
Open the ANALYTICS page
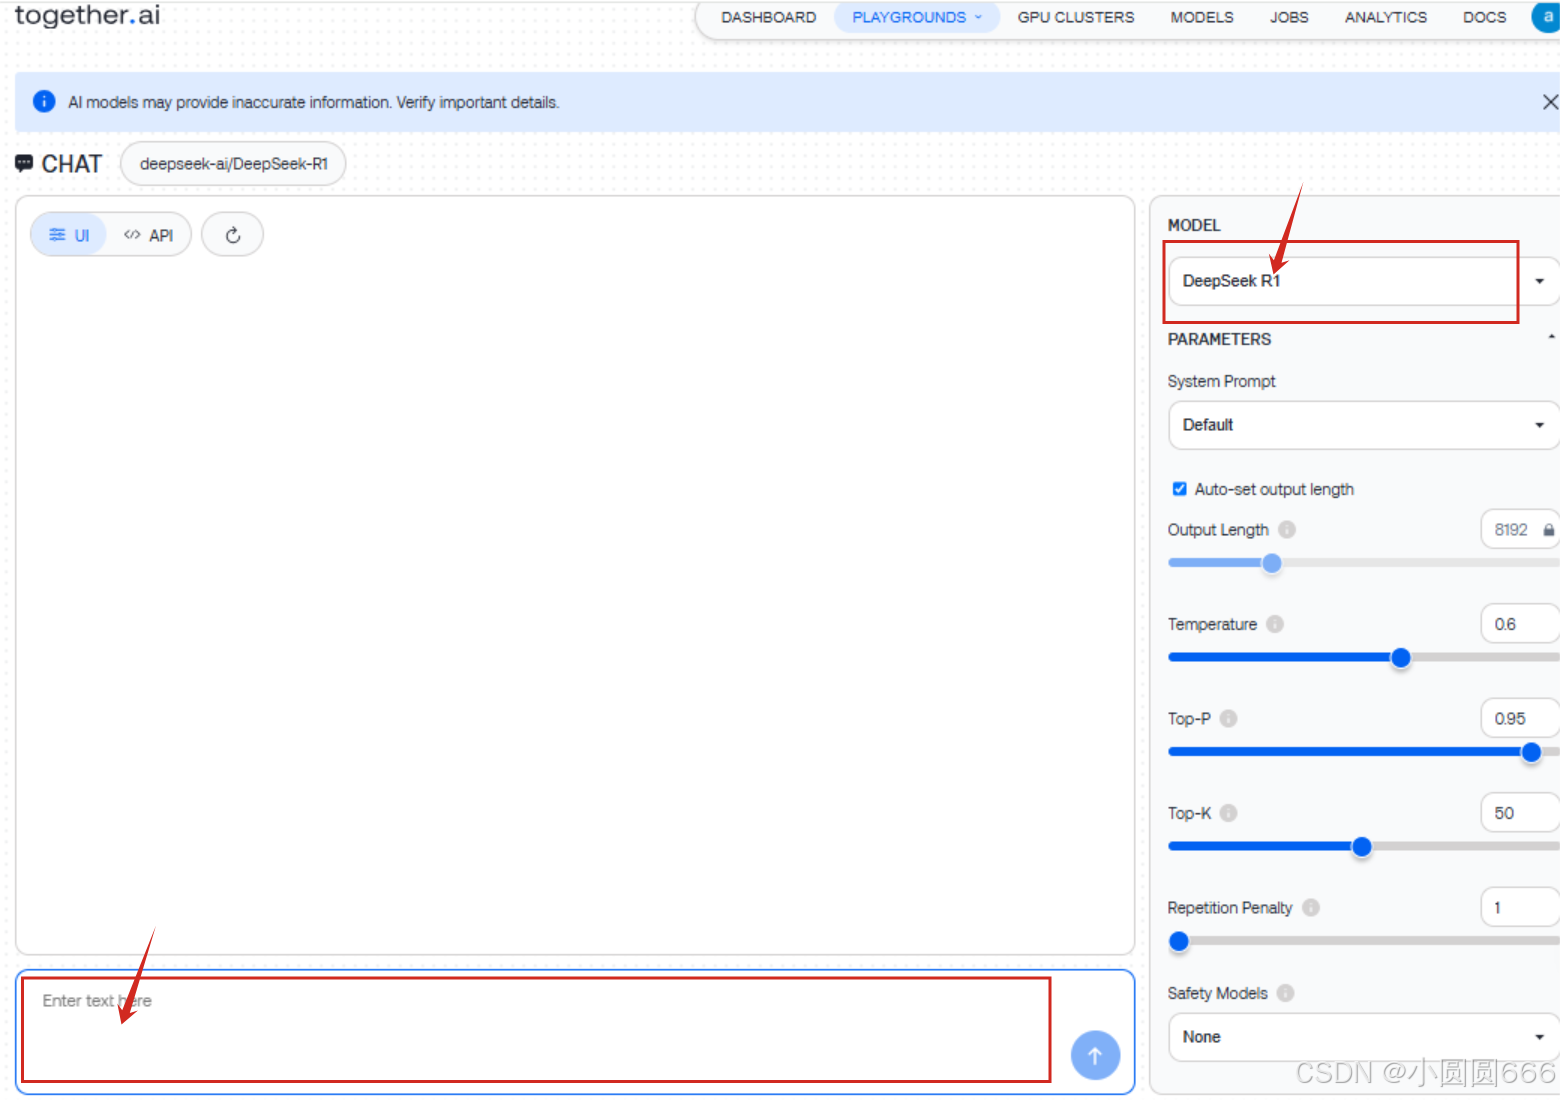(x=1386, y=17)
